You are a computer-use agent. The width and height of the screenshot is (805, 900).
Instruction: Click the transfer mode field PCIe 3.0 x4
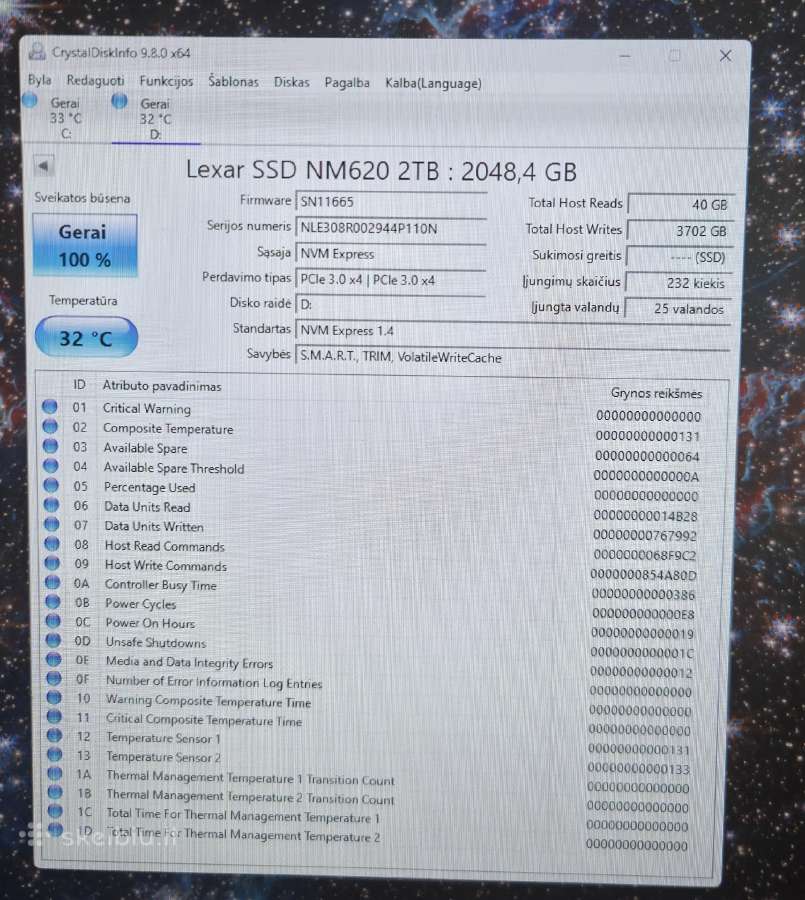390,280
